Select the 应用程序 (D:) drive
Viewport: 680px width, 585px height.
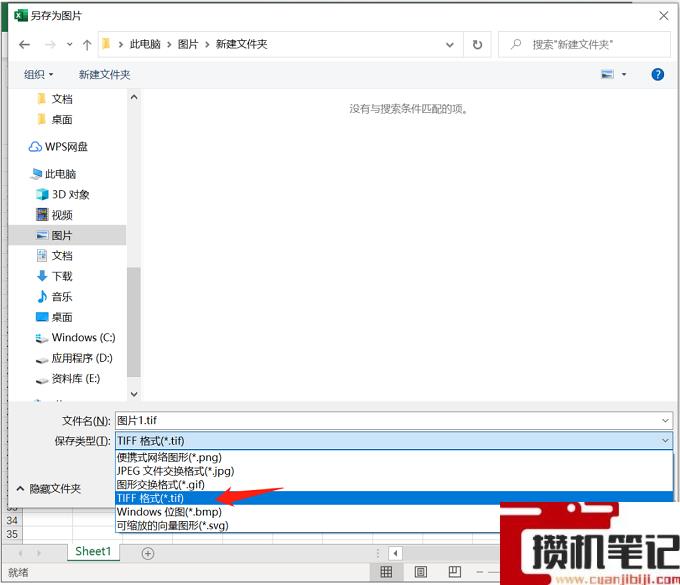coord(74,358)
